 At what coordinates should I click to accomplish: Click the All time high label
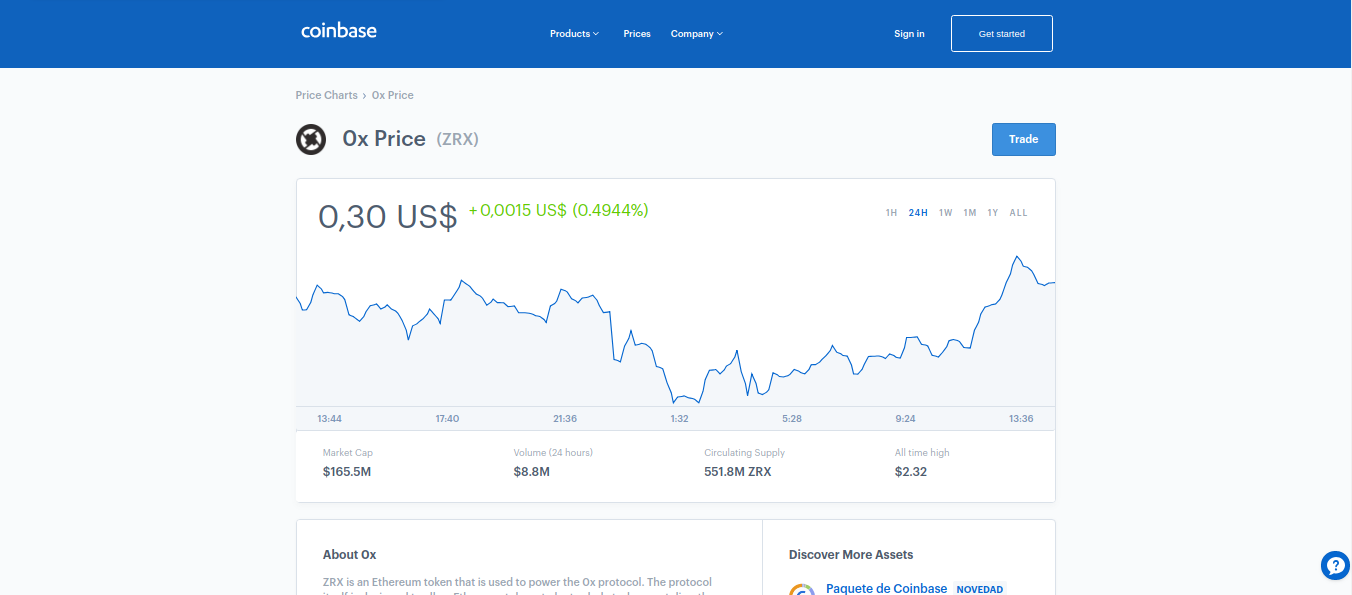[x=922, y=453]
